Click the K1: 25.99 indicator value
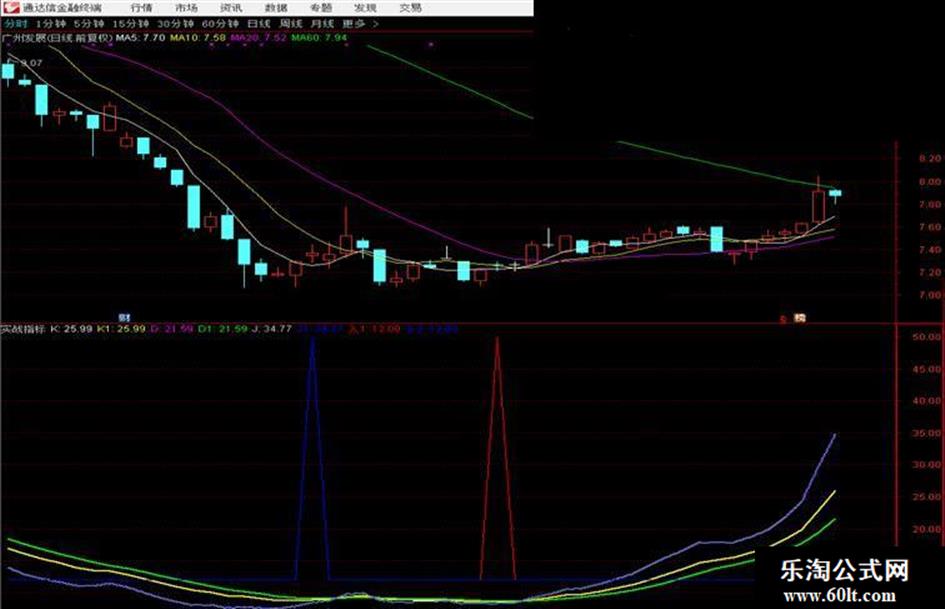The height and width of the screenshot is (609, 945). (122, 329)
